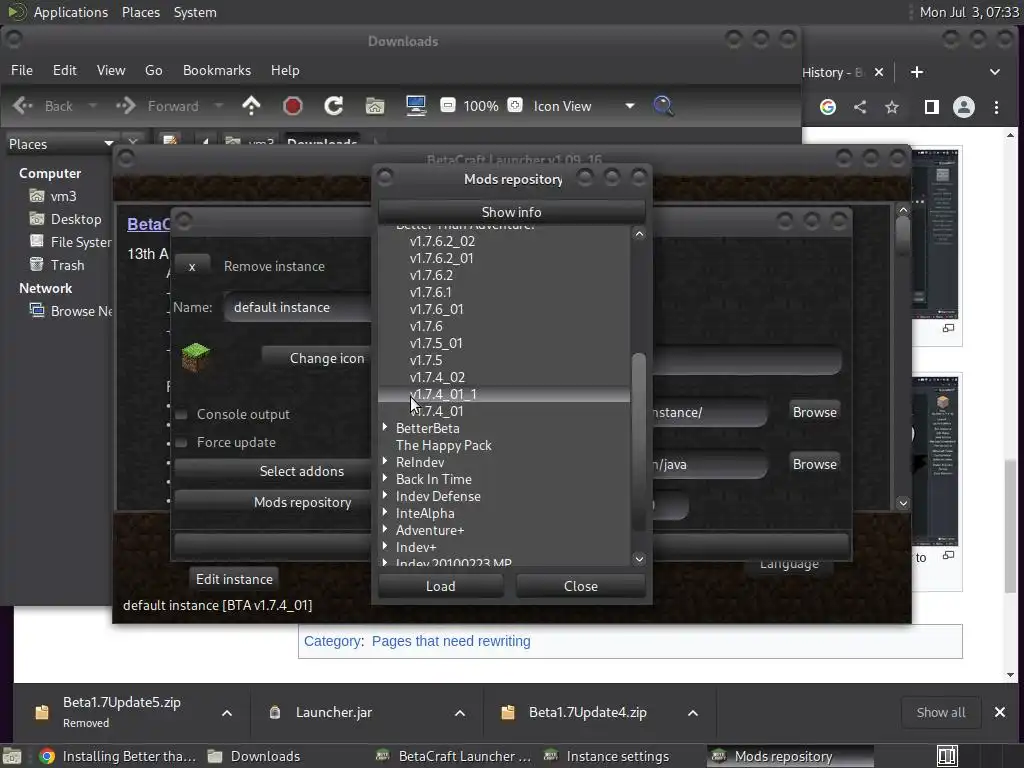Open the Bookmarks menu

click(x=217, y=70)
